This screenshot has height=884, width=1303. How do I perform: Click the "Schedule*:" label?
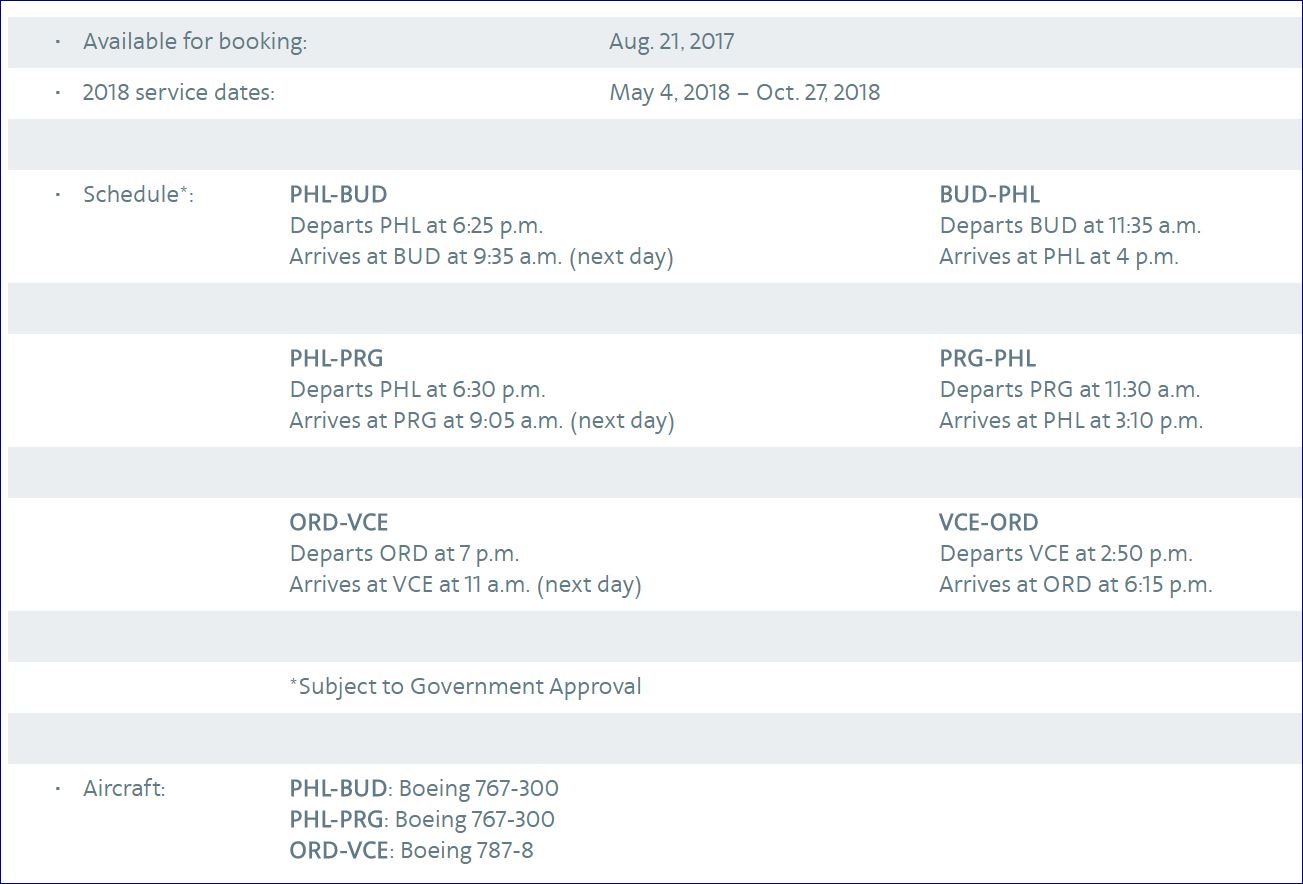(138, 195)
